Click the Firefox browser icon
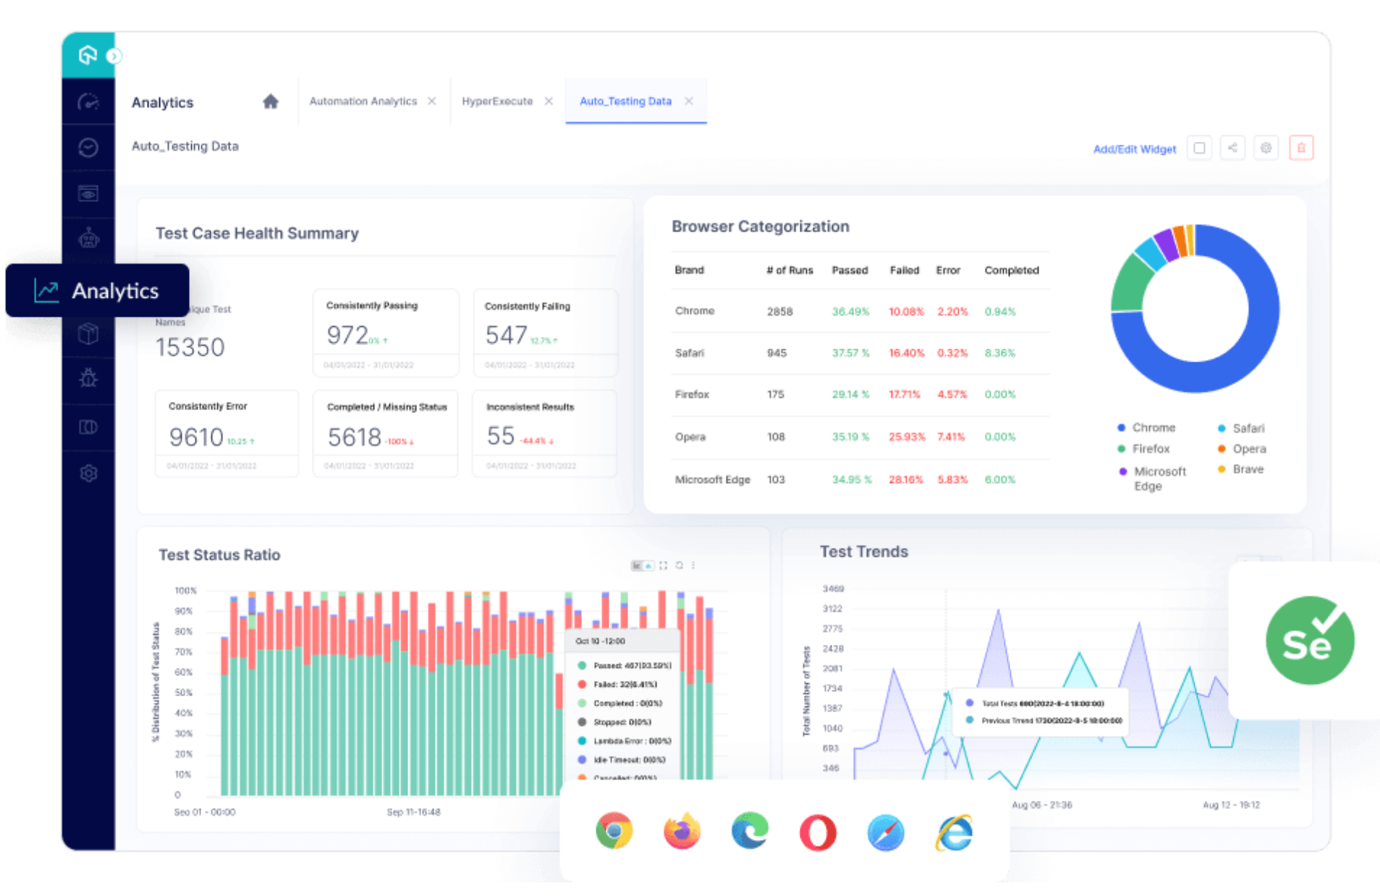This screenshot has width=1380, height=896. pos(682,831)
